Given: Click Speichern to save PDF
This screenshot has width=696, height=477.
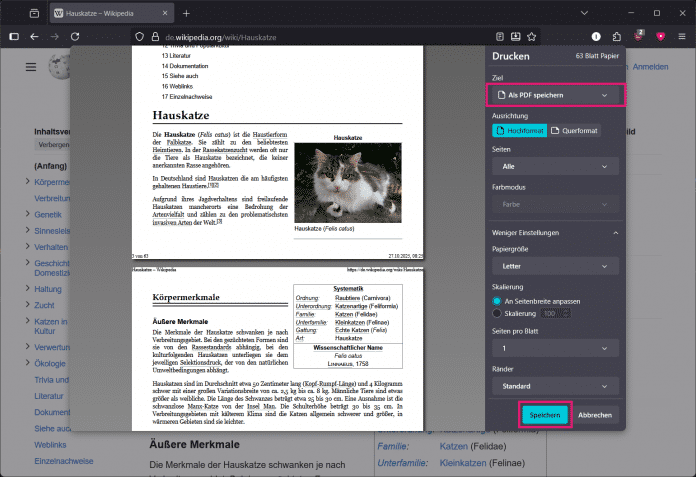Looking at the screenshot, I should click(545, 415).
